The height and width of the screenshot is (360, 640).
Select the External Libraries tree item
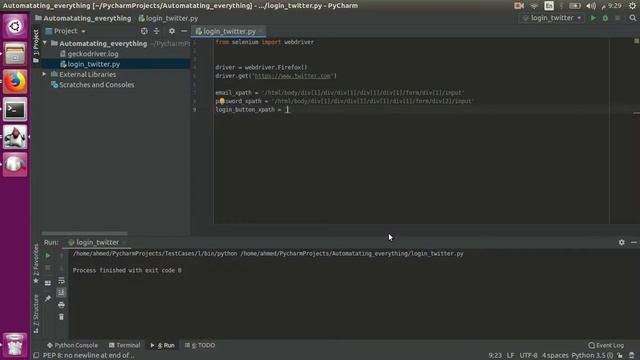(87, 74)
